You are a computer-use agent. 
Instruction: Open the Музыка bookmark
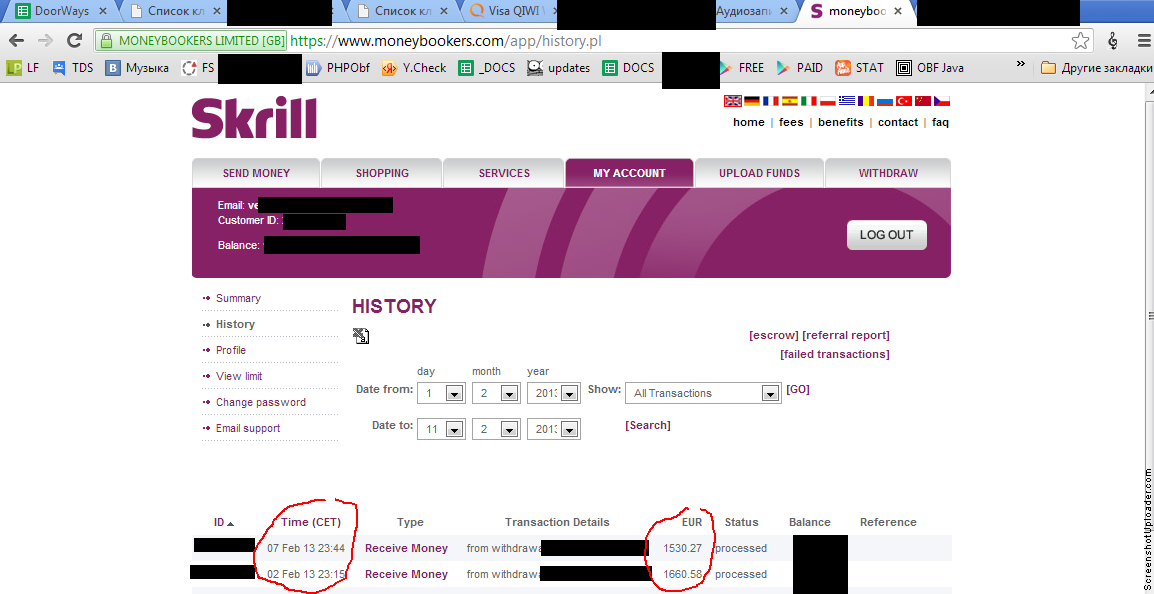(x=137, y=68)
